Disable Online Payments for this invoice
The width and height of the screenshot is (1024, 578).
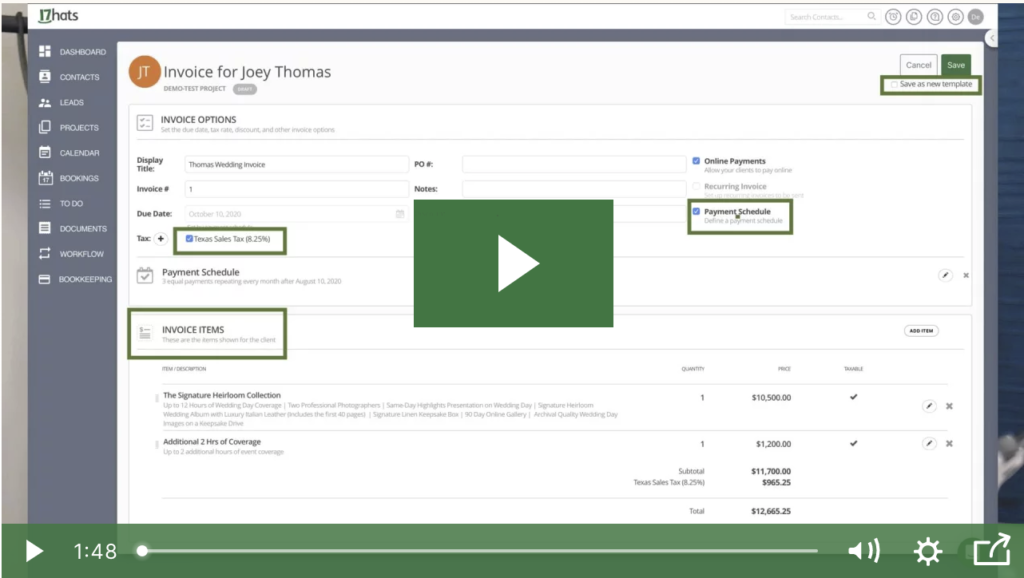coord(696,159)
